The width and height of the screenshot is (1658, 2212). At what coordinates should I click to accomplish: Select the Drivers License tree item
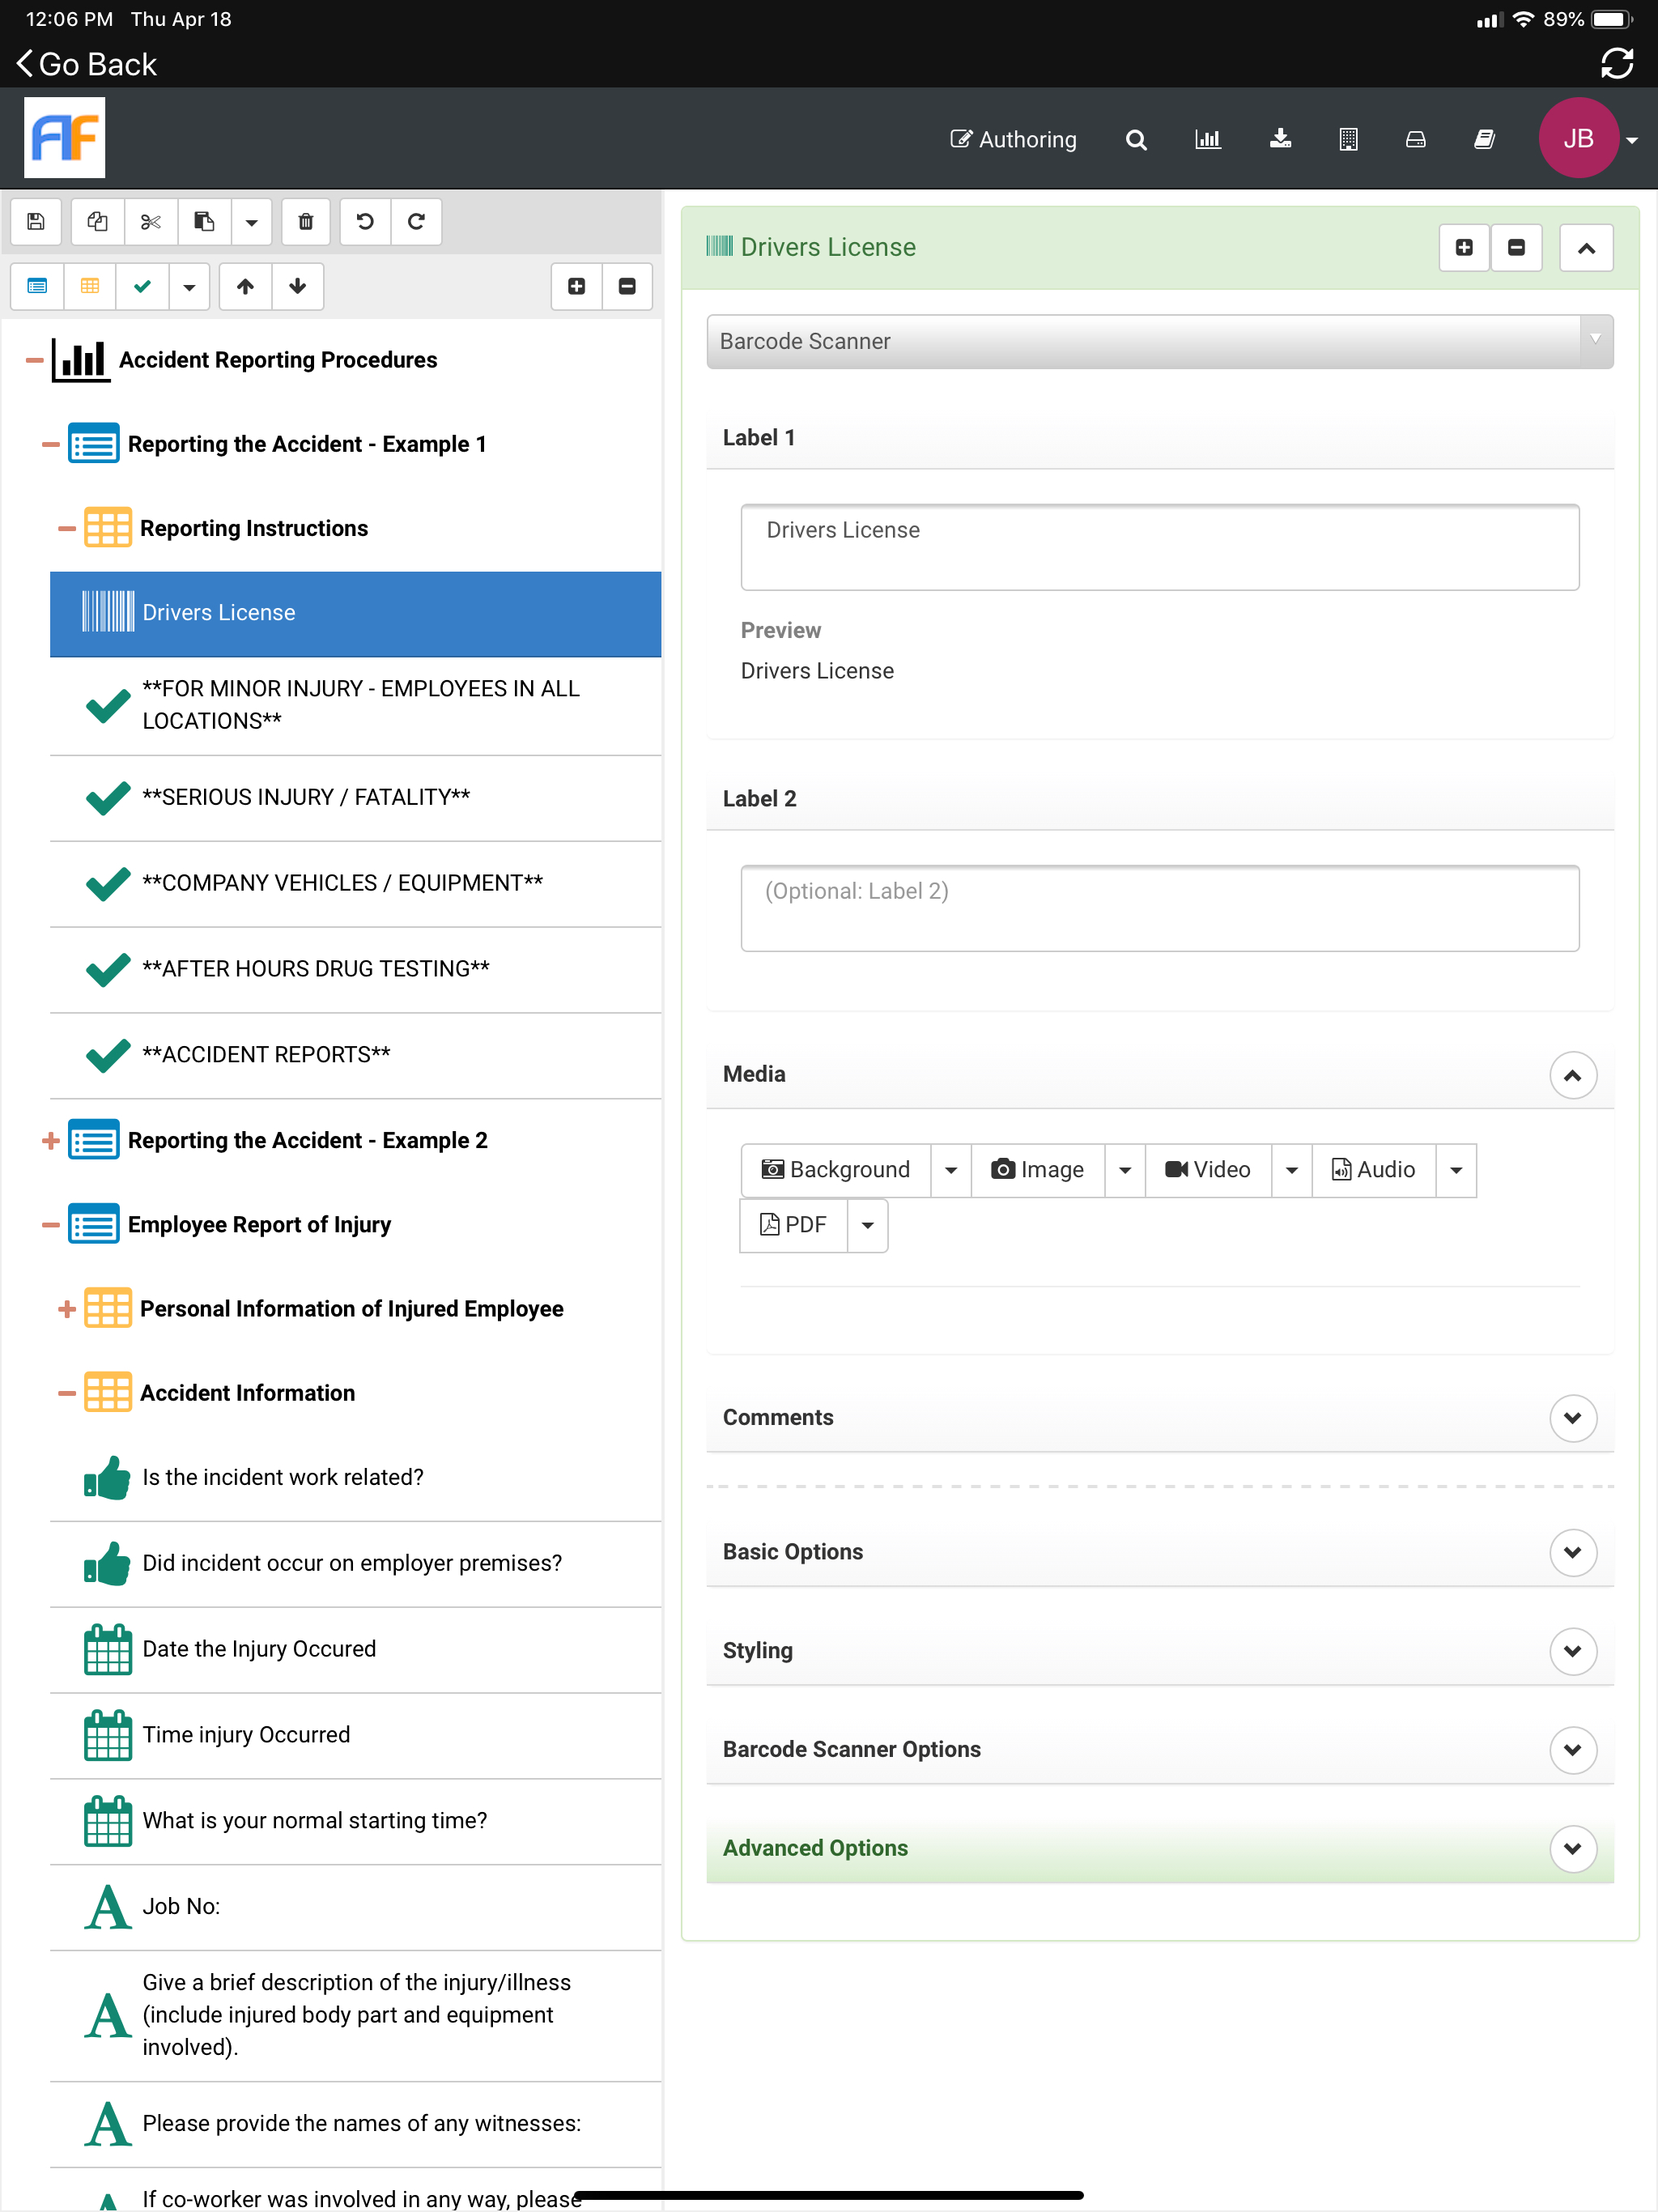coord(355,613)
